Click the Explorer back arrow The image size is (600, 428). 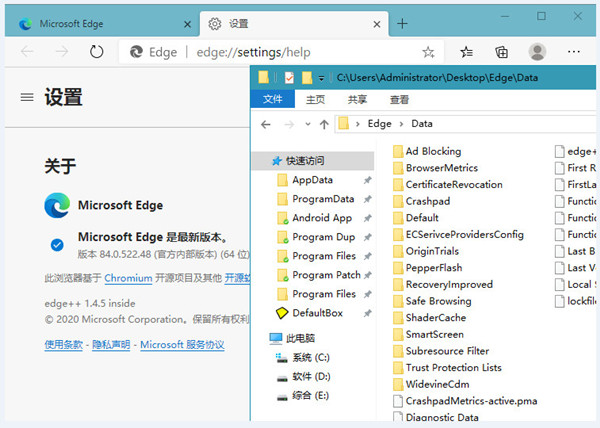point(265,124)
